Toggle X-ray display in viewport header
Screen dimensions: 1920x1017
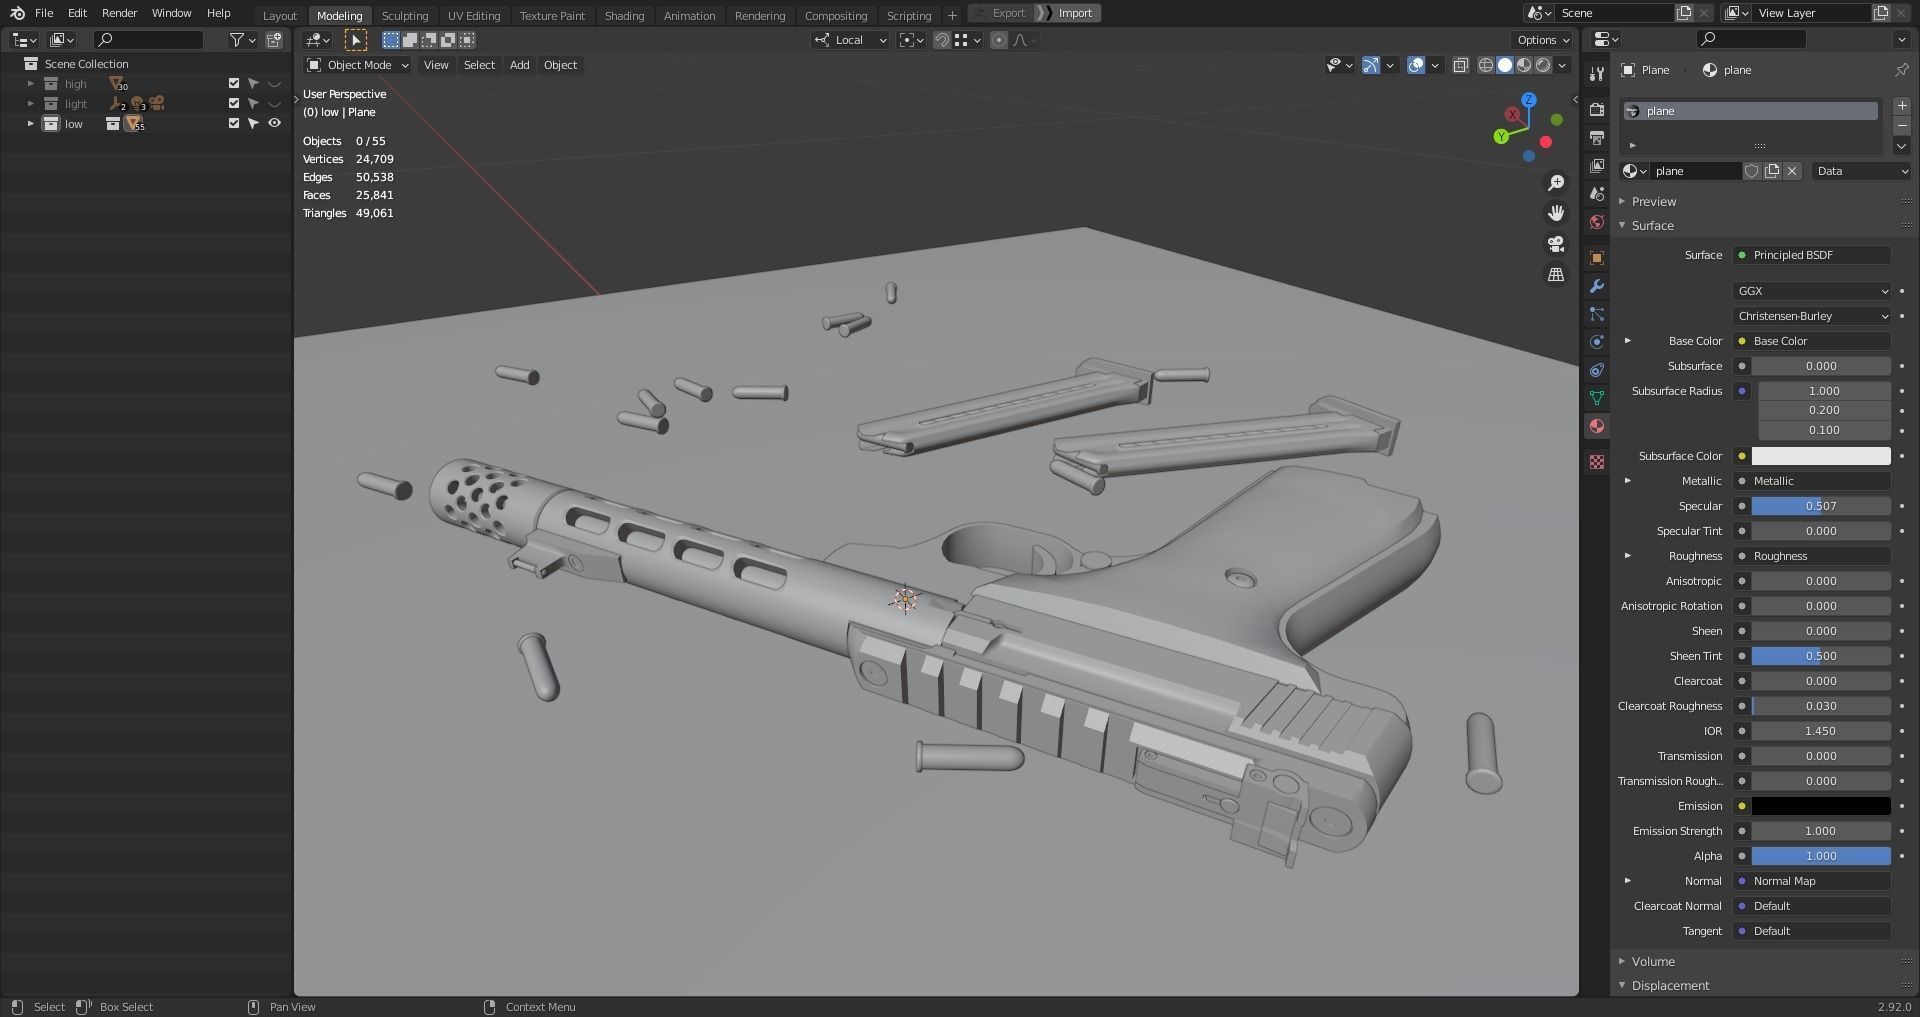pos(1460,65)
